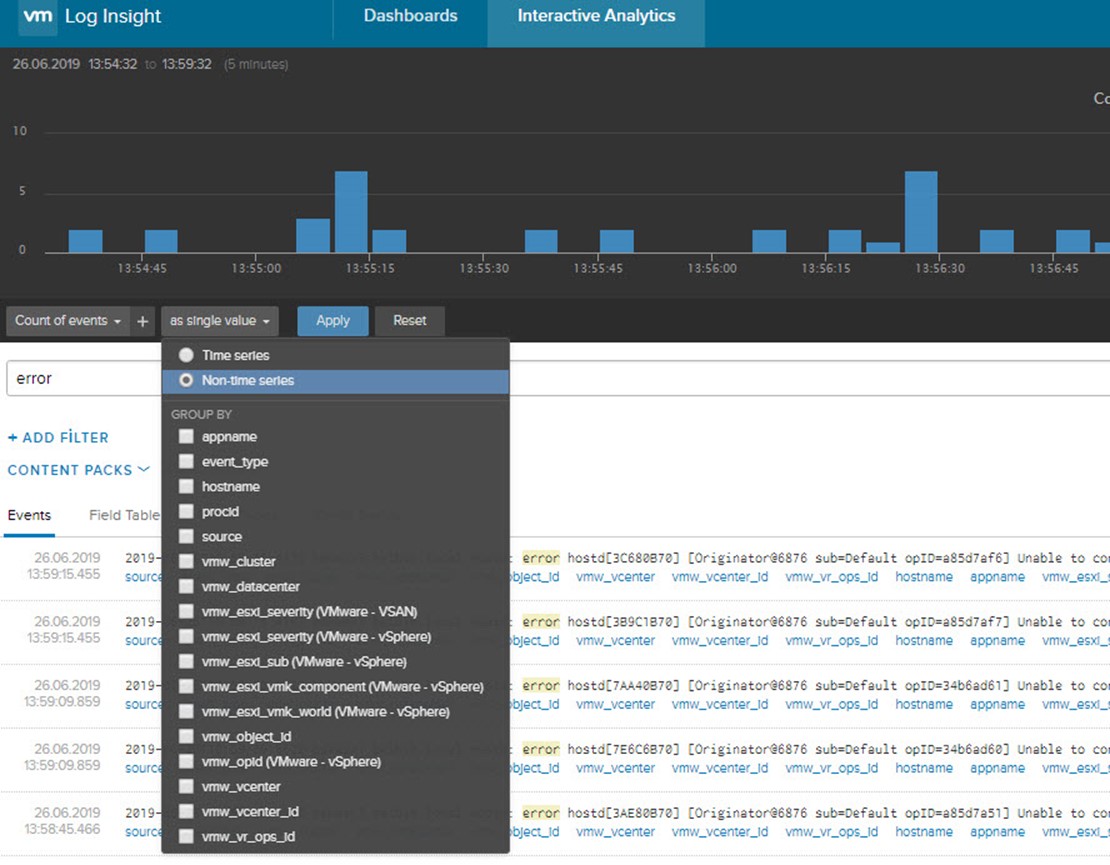This screenshot has height=865, width=1110.
Task: Click the tall chart bar near 13:56:30
Action: [x=921, y=212]
